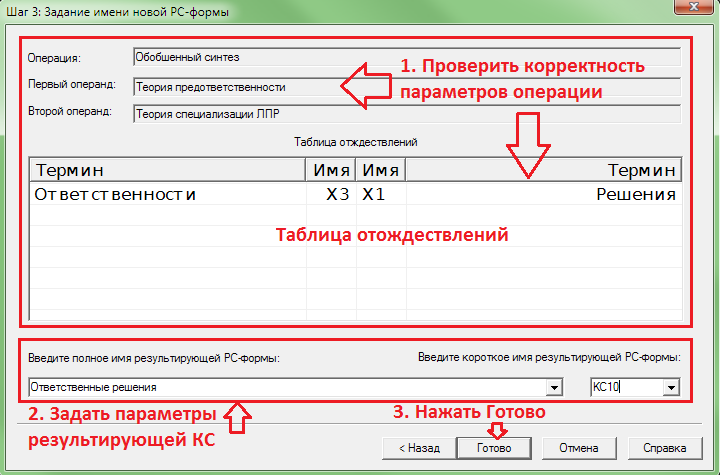Click the Операция: label
The width and height of the screenshot is (720, 475).
[54, 58]
